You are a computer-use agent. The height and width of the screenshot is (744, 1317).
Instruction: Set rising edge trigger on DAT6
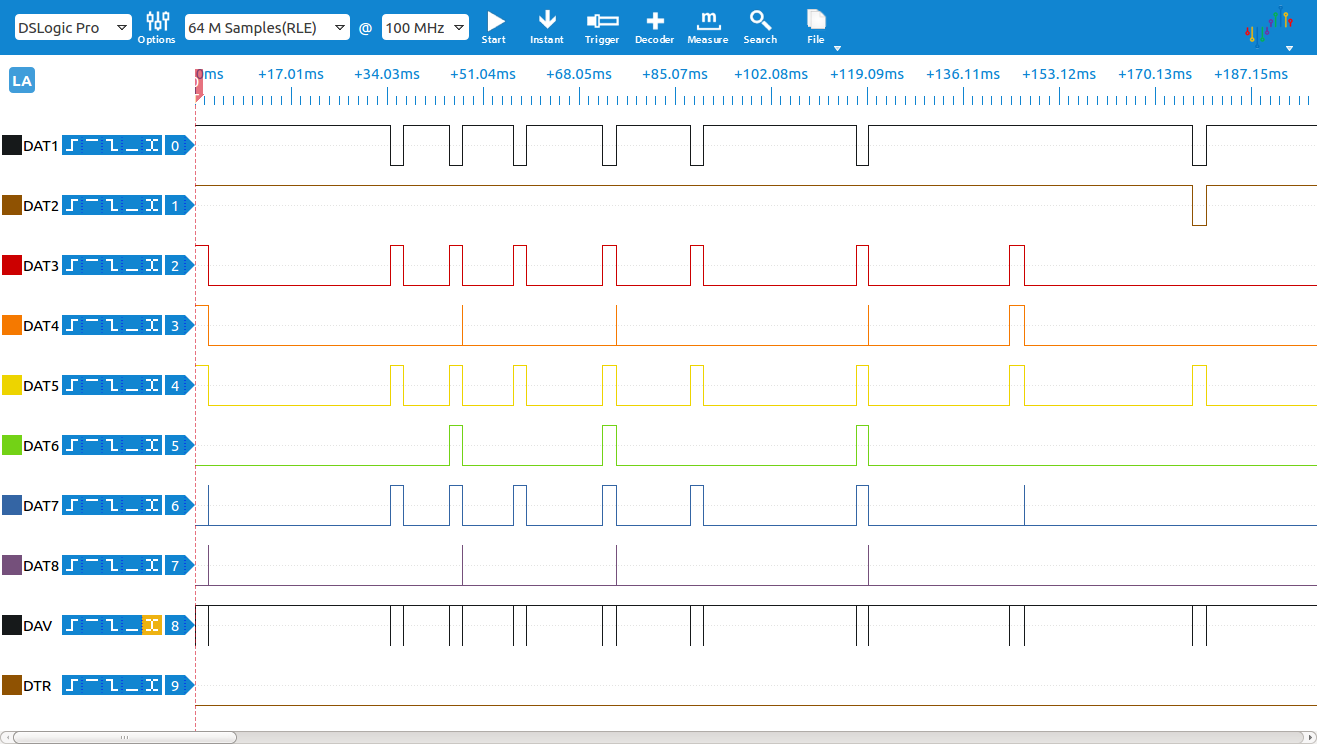coord(73,446)
